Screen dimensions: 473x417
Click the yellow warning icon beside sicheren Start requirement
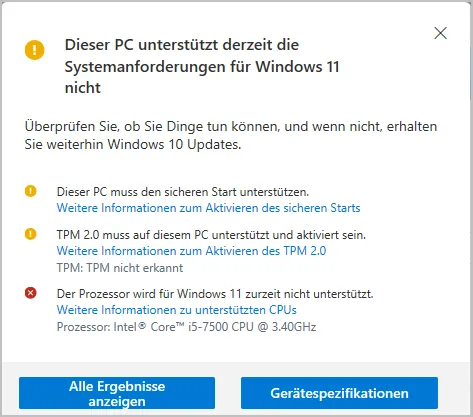point(31,191)
